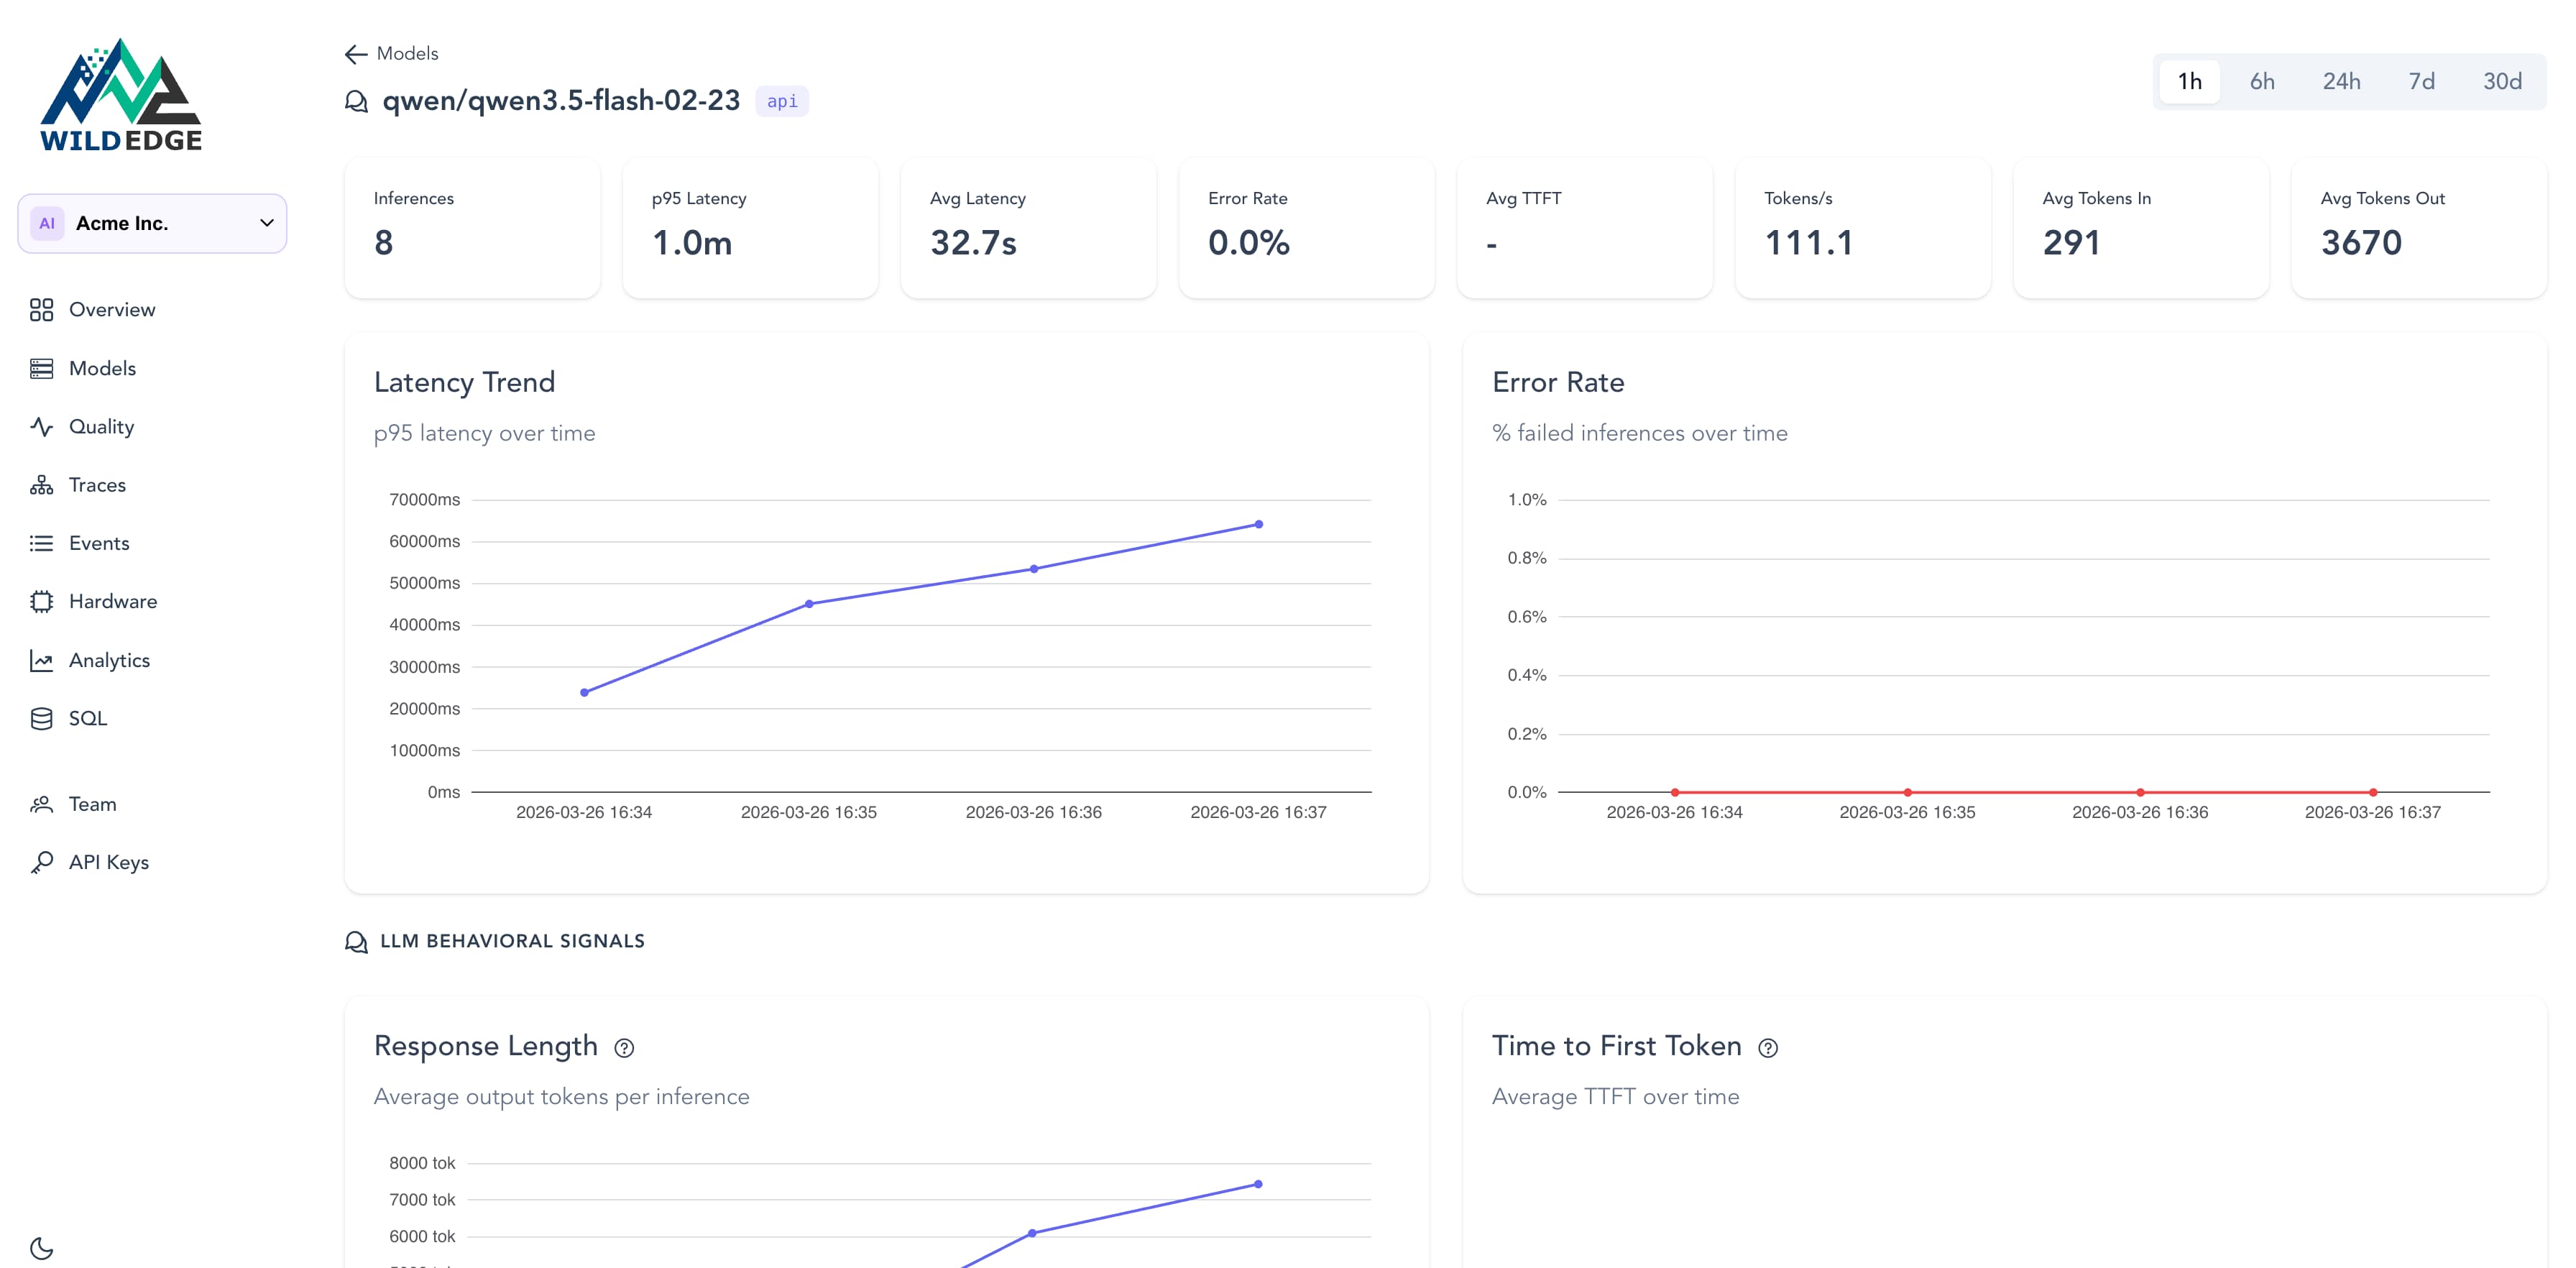Select the 30d time range
Screen dimensions: 2576x1268
[2502, 82]
